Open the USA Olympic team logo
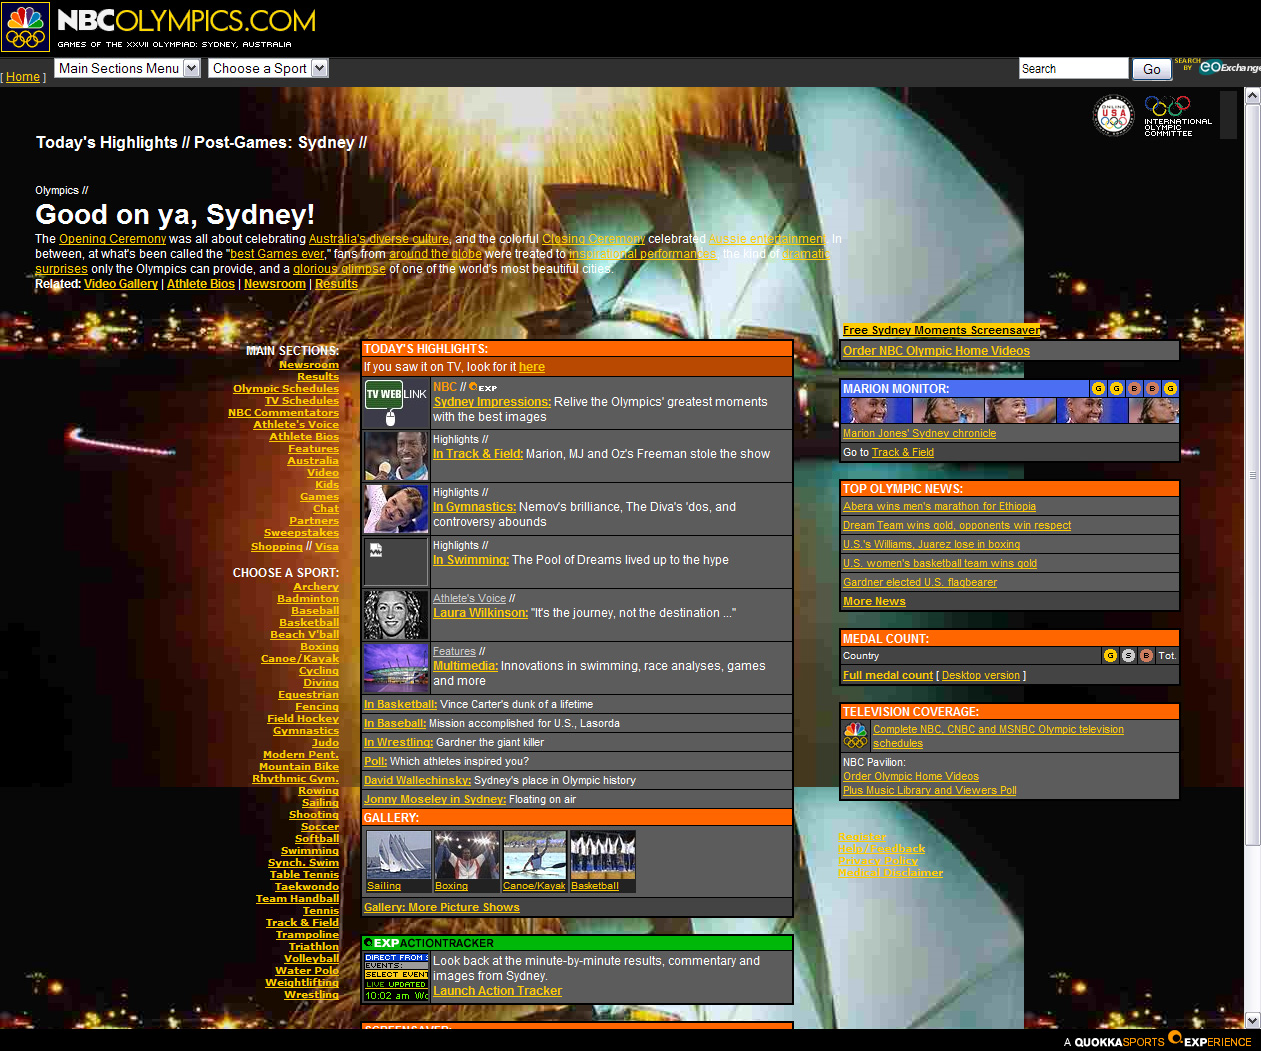Image resolution: width=1261 pixels, height=1051 pixels. tap(1113, 116)
